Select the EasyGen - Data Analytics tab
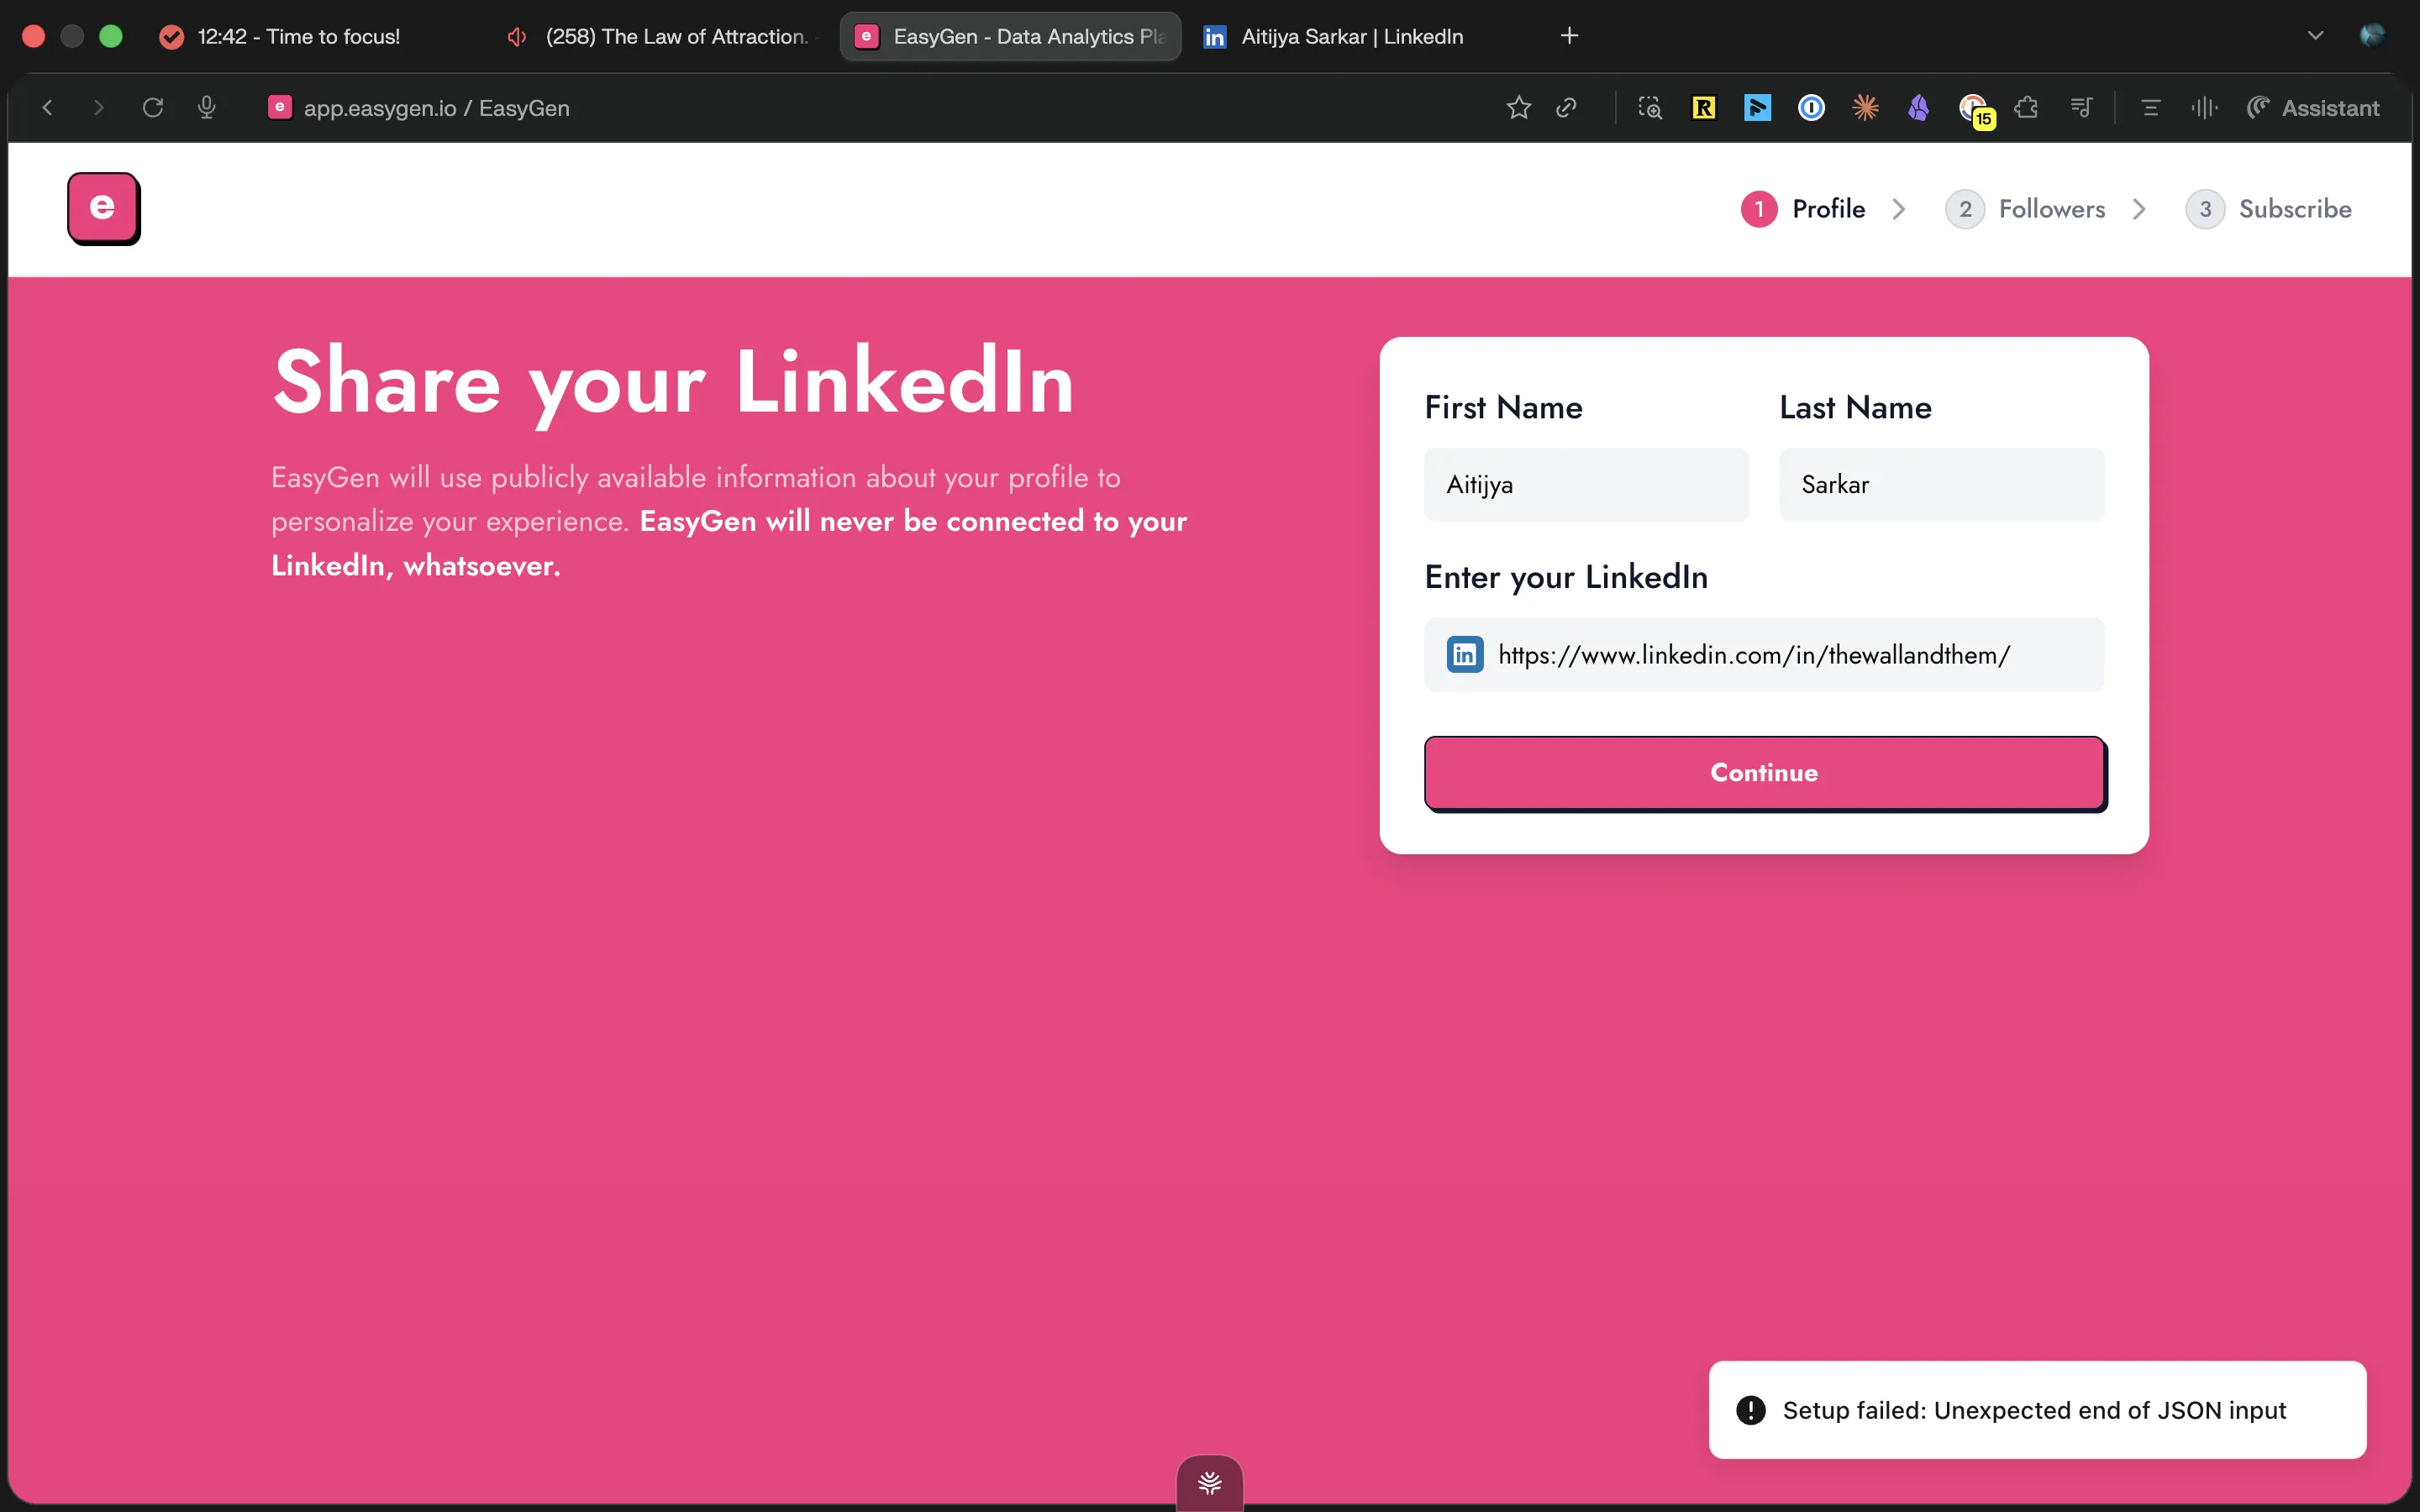The width and height of the screenshot is (2420, 1512). 1011,36
